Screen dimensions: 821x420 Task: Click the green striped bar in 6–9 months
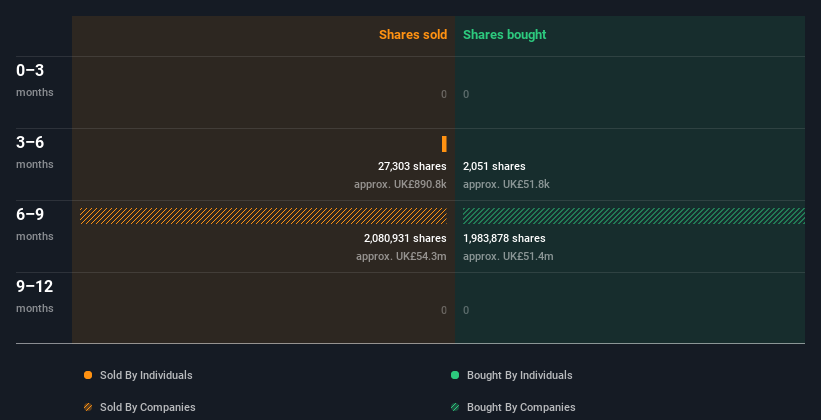click(634, 216)
